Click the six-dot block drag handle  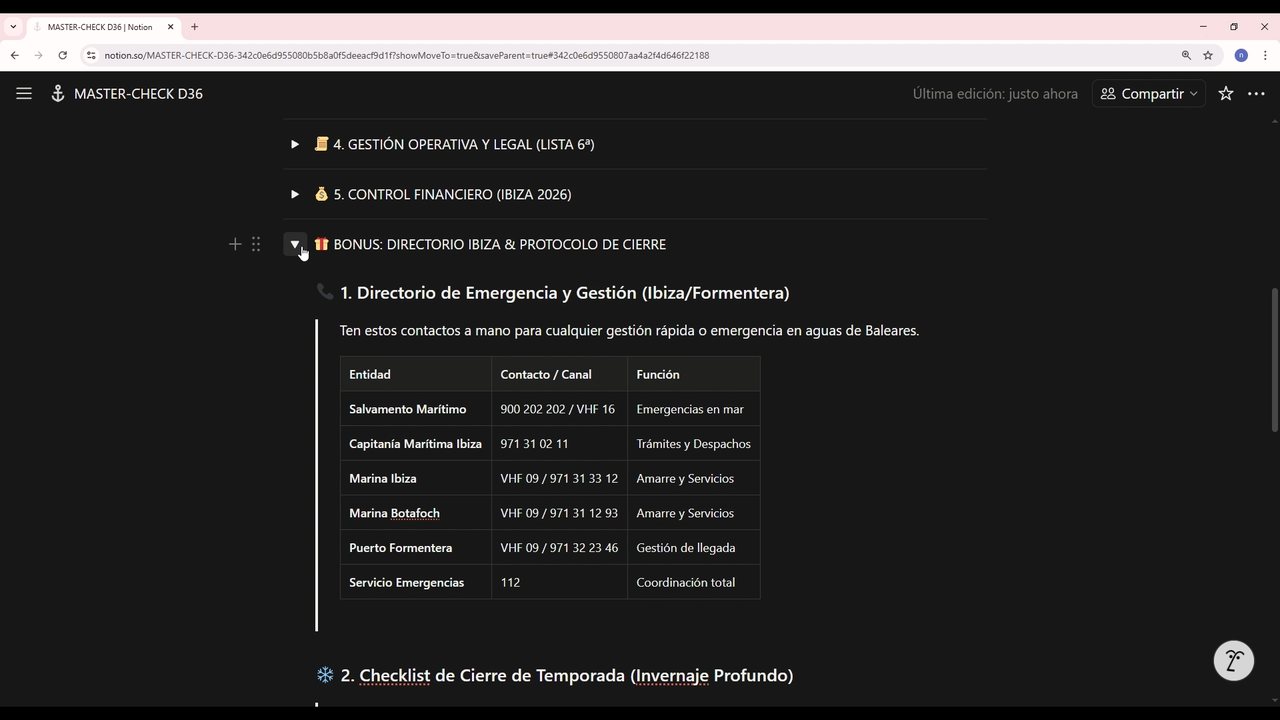pyautogui.click(x=256, y=244)
